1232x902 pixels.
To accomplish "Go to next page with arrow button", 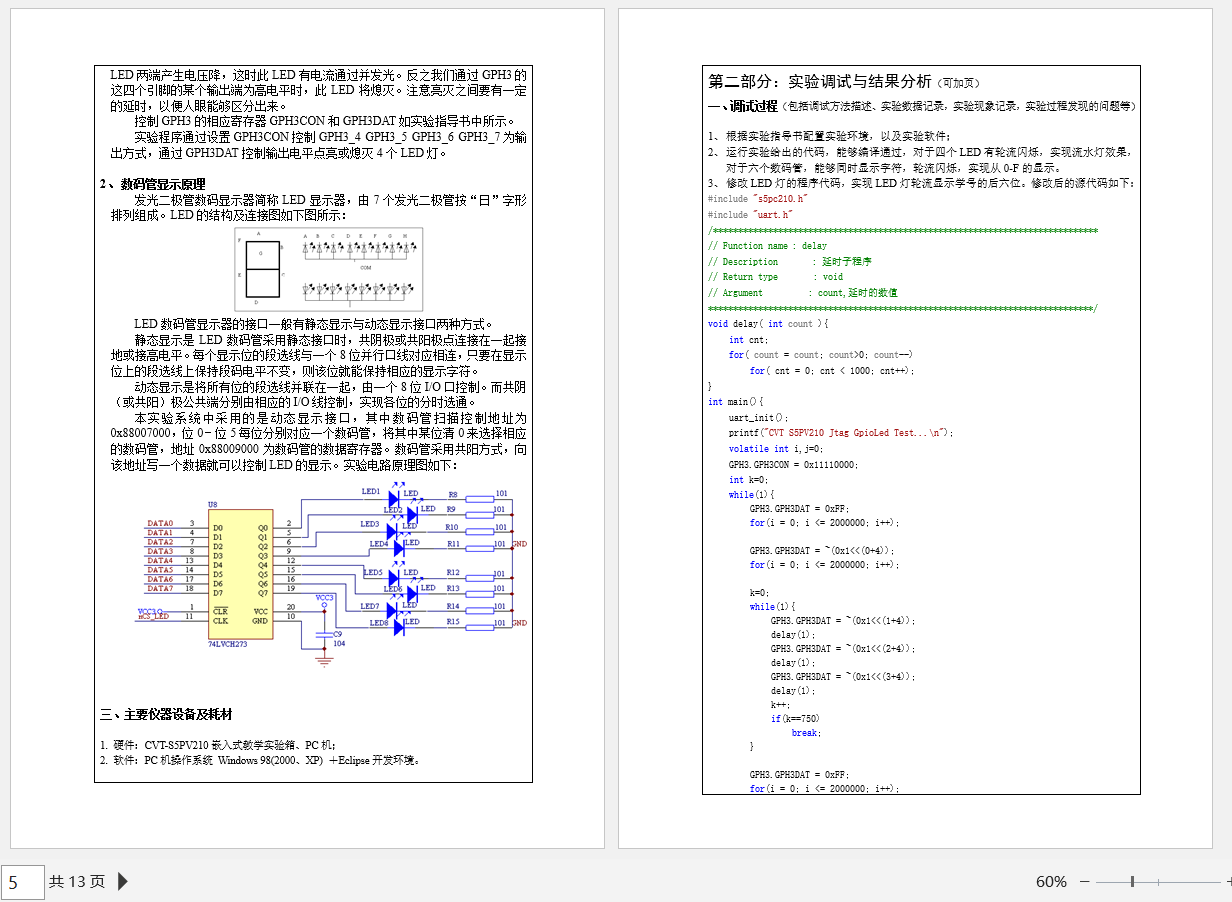I will [x=123, y=881].
